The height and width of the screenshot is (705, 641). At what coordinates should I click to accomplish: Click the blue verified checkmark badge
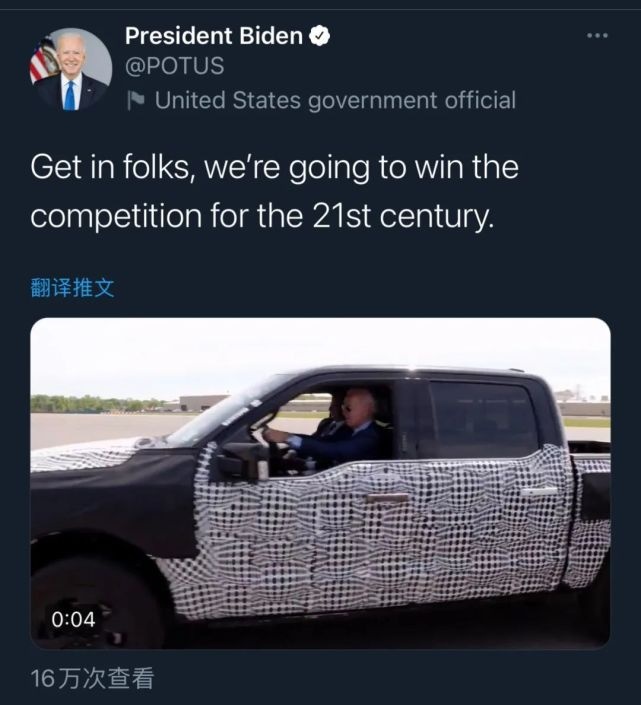(x=319, y=36)
